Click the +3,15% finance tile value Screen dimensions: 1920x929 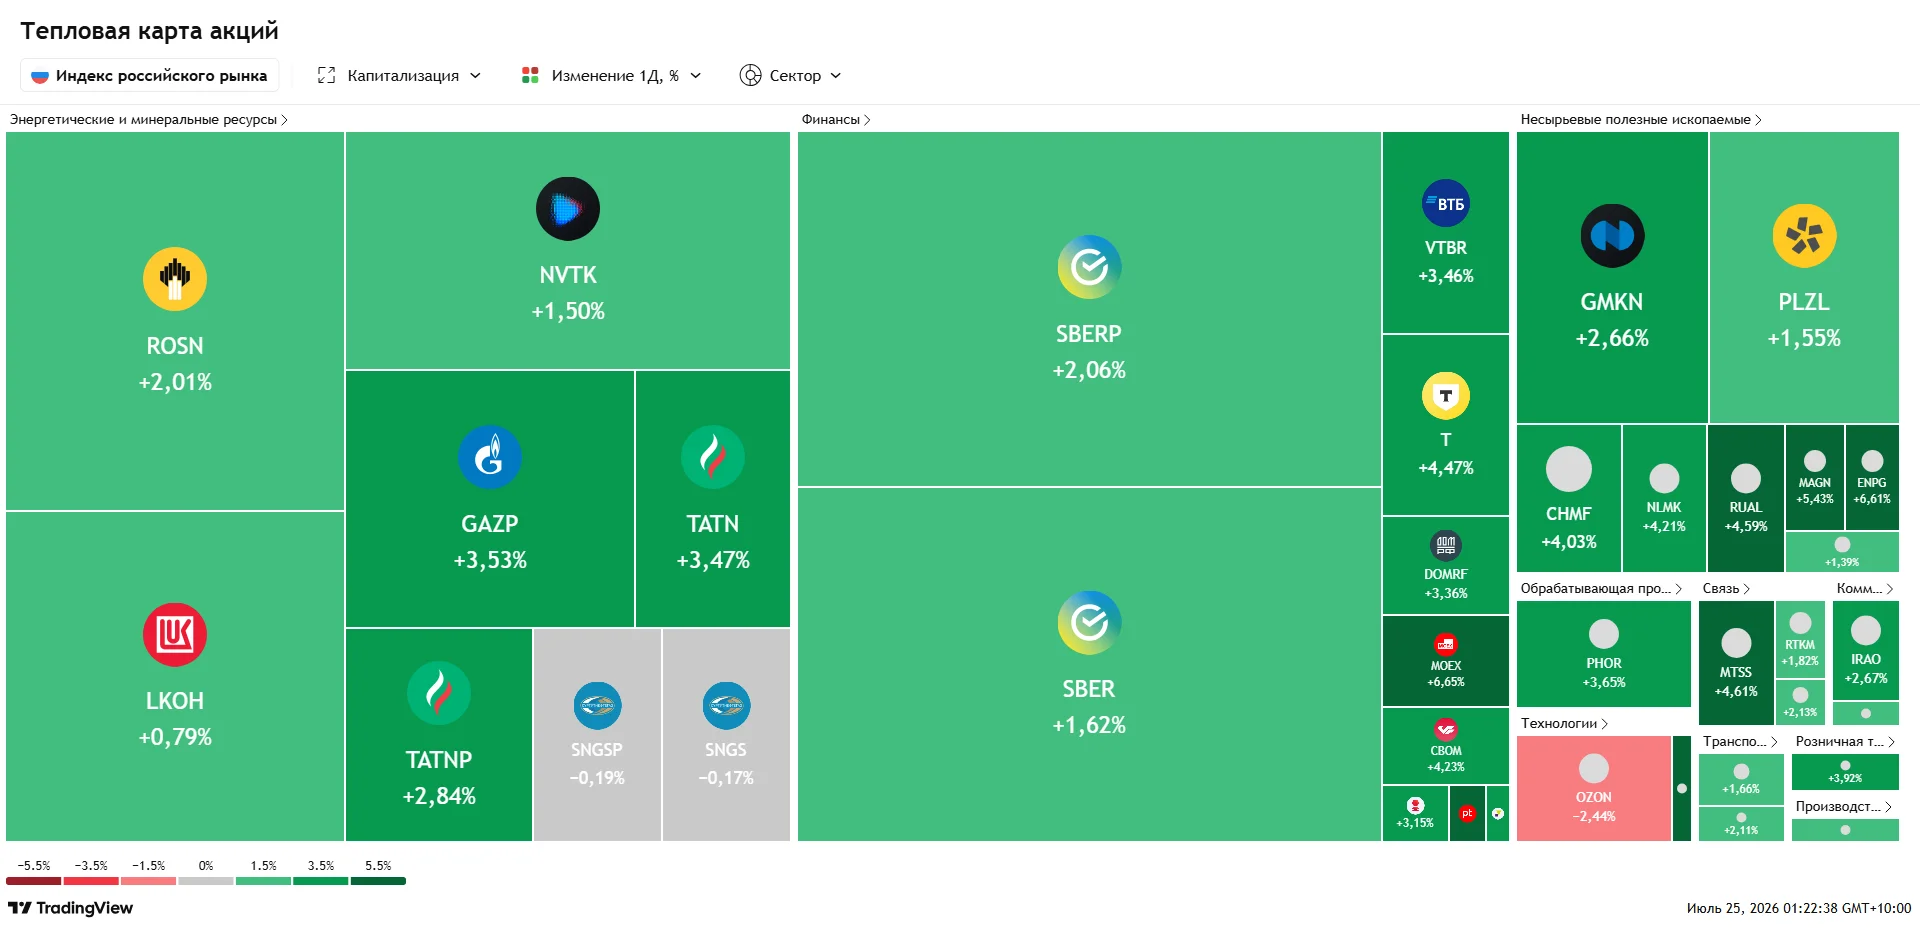[1415, 823]
